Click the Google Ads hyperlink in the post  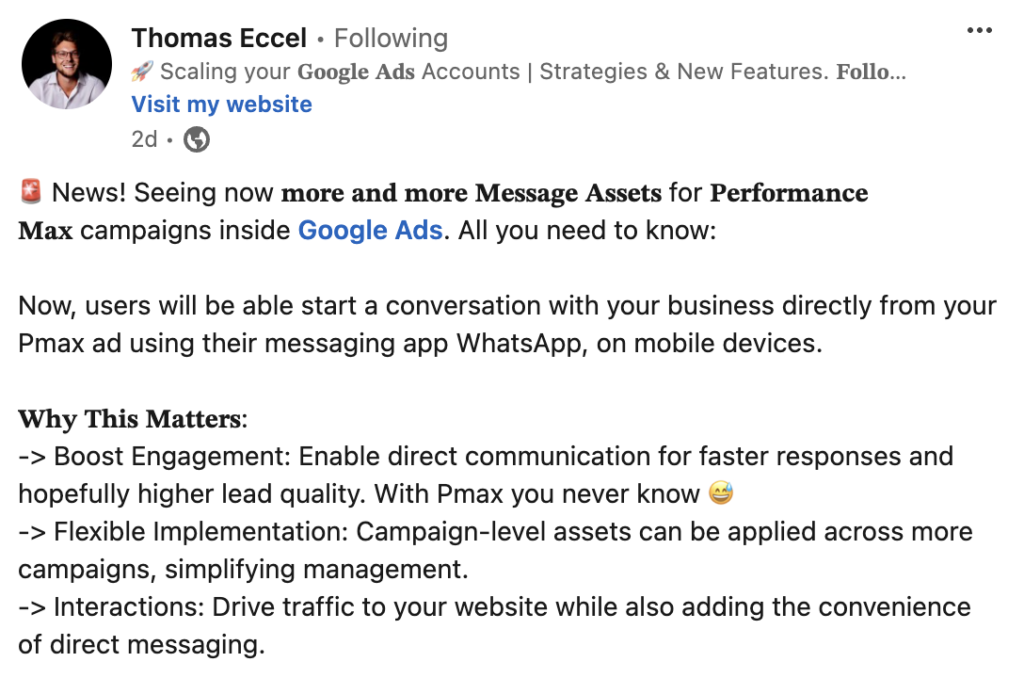pyautogui.click(x=370, y=230)
